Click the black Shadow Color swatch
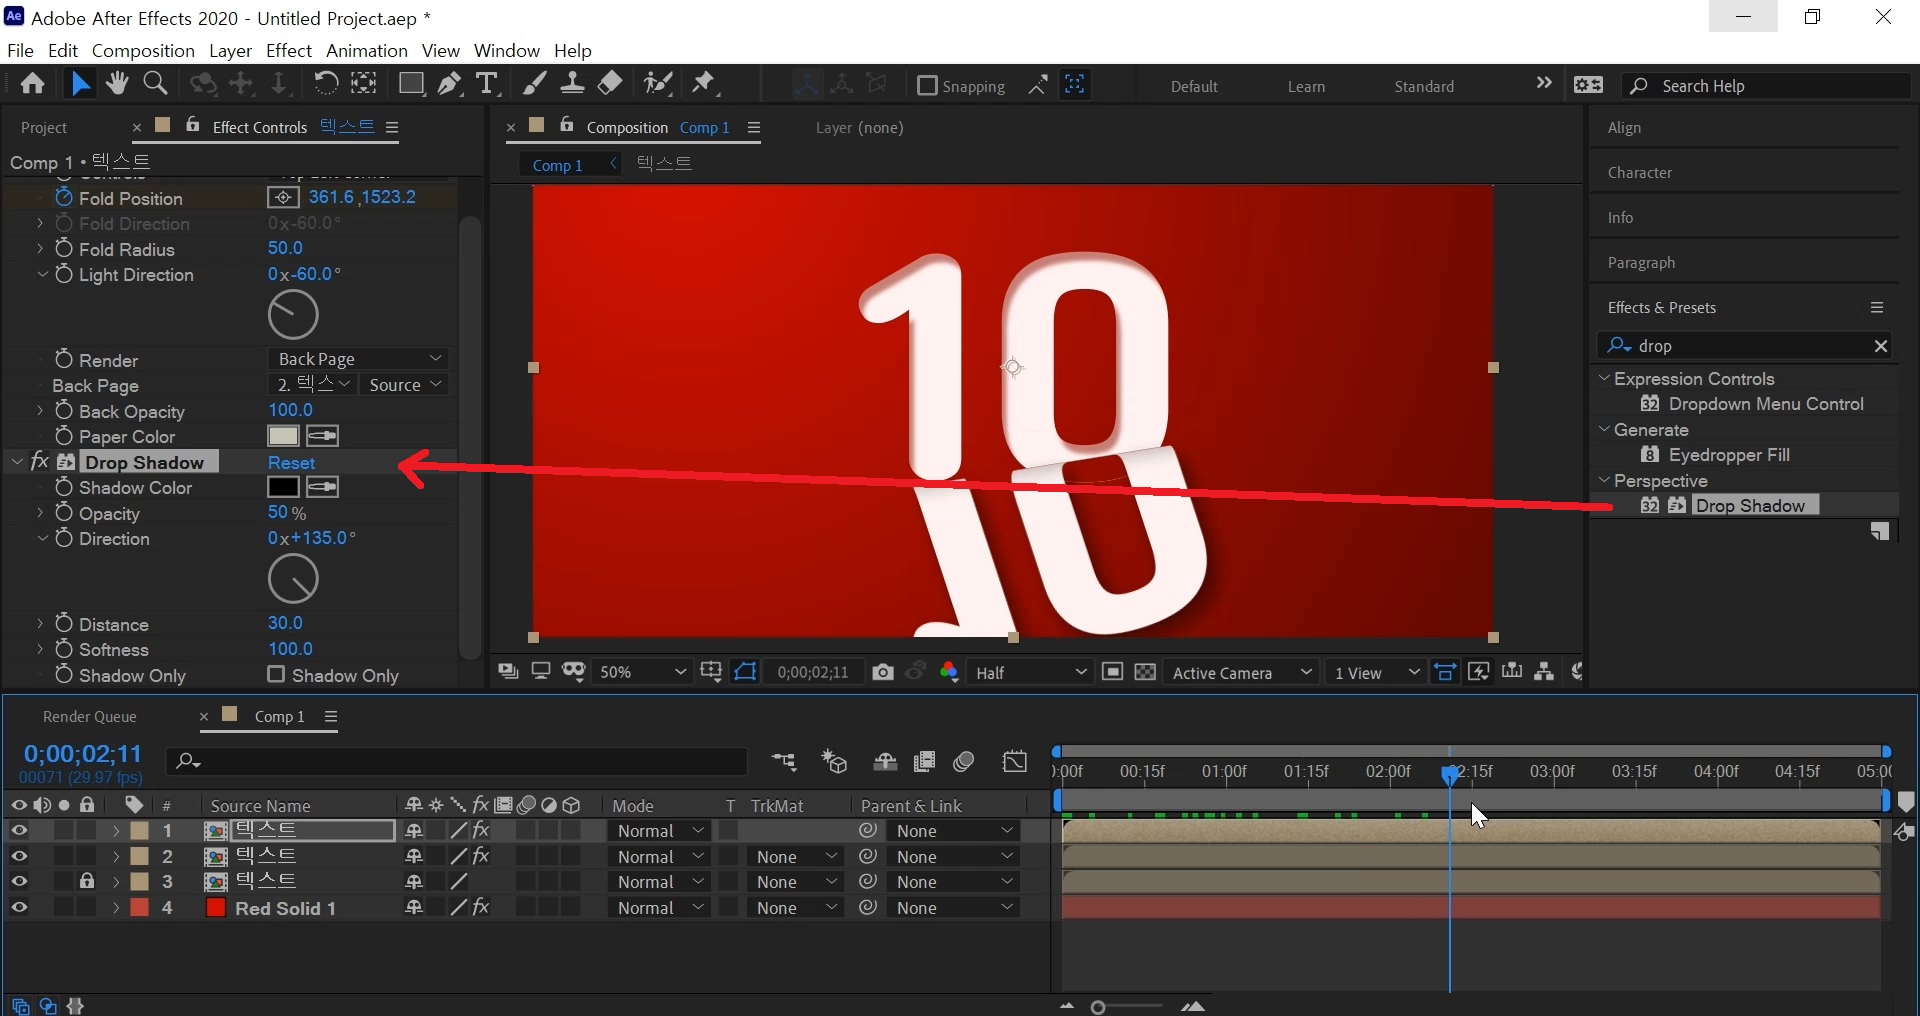Screen dimensions: 1920x1016 283,487
